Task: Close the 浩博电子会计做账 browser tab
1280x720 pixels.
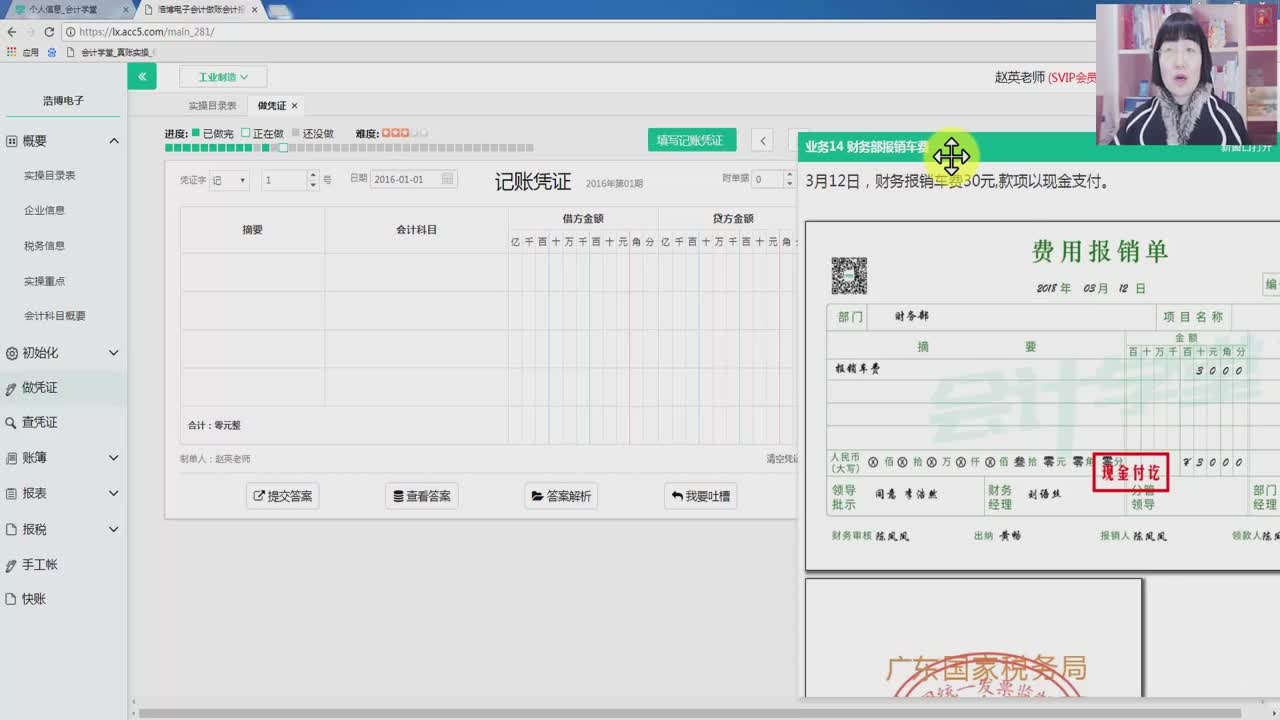Action: tap(254, 9)
